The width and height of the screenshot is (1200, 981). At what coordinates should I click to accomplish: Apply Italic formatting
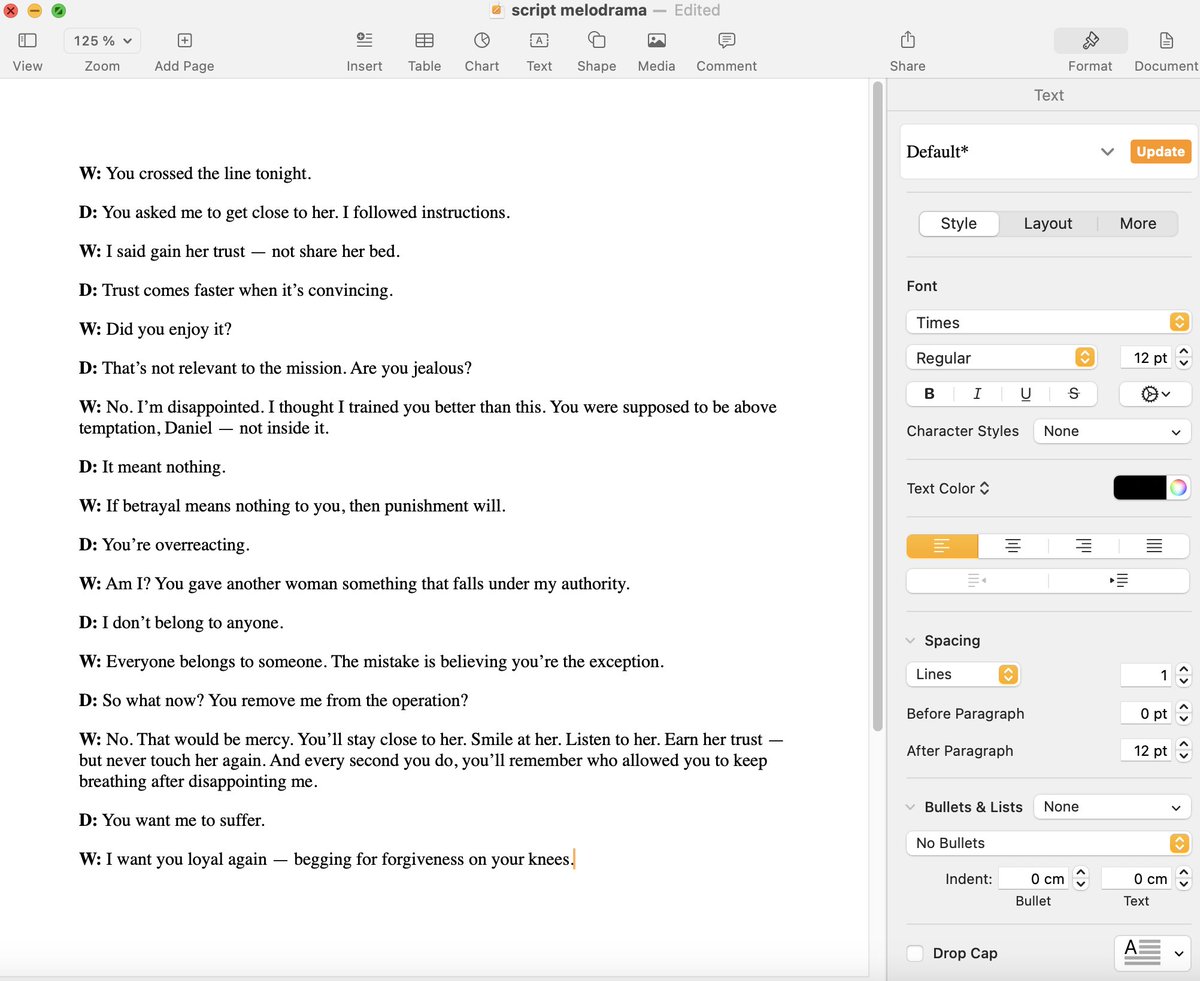[x=977, y=394]
